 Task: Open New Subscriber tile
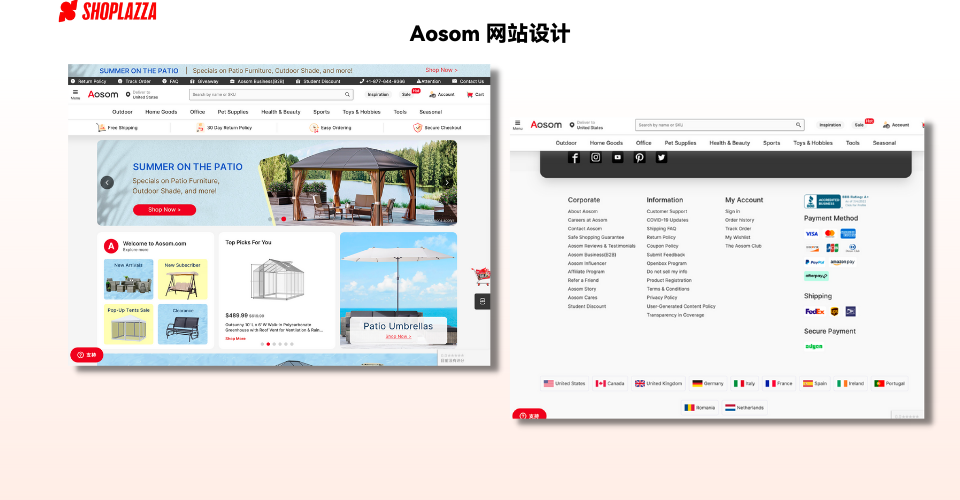[x=182, y=279]
